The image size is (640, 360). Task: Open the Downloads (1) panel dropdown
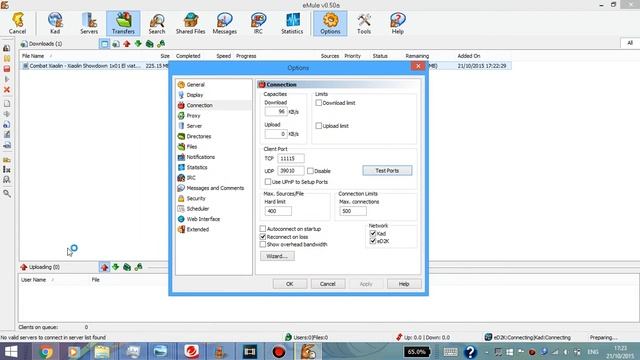tap(41, 44)
